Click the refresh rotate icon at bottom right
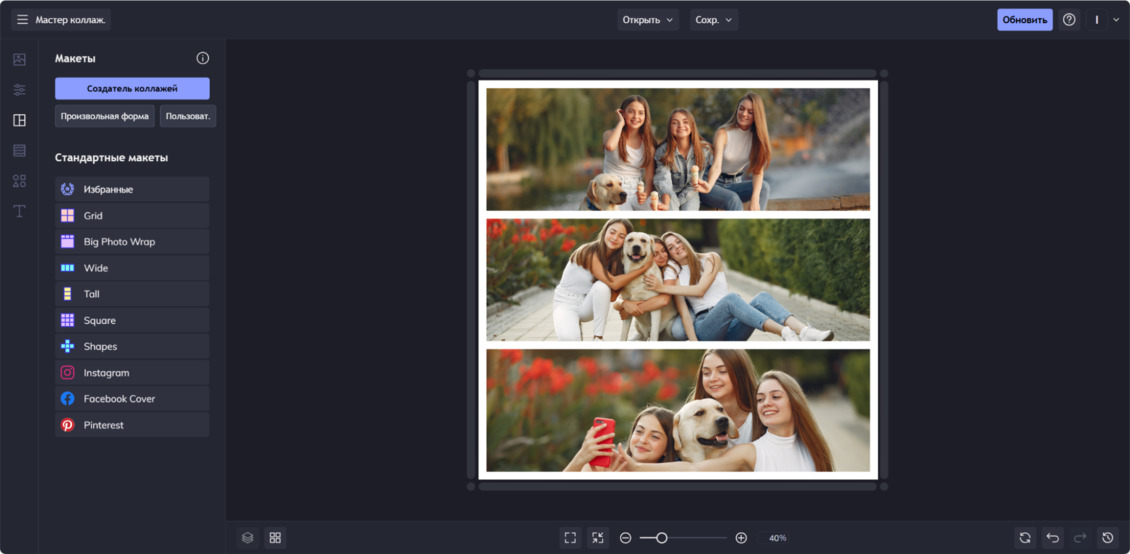Image resolution: width=1130 pixels, height=554 pixels. 1025,537
